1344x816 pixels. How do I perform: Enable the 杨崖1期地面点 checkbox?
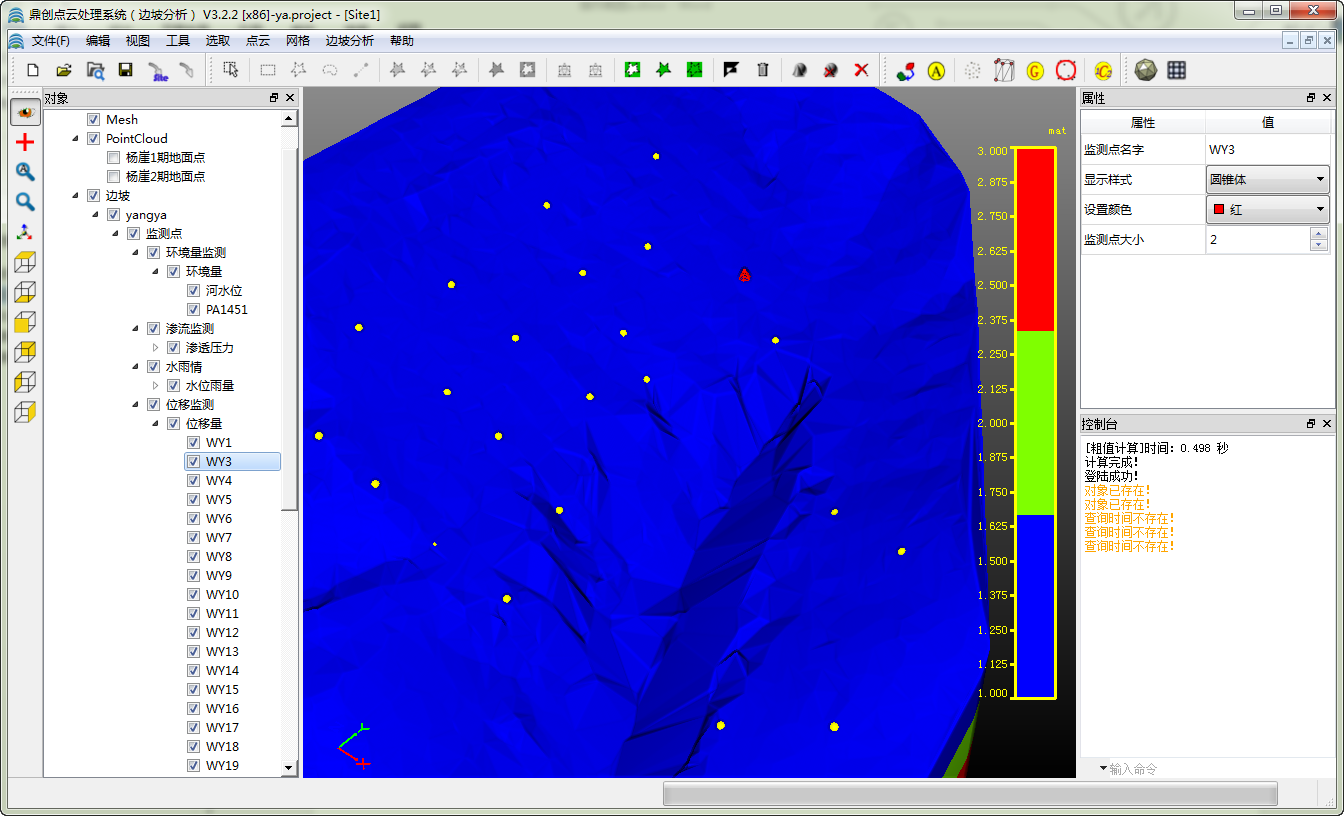[x=114, y=158]
